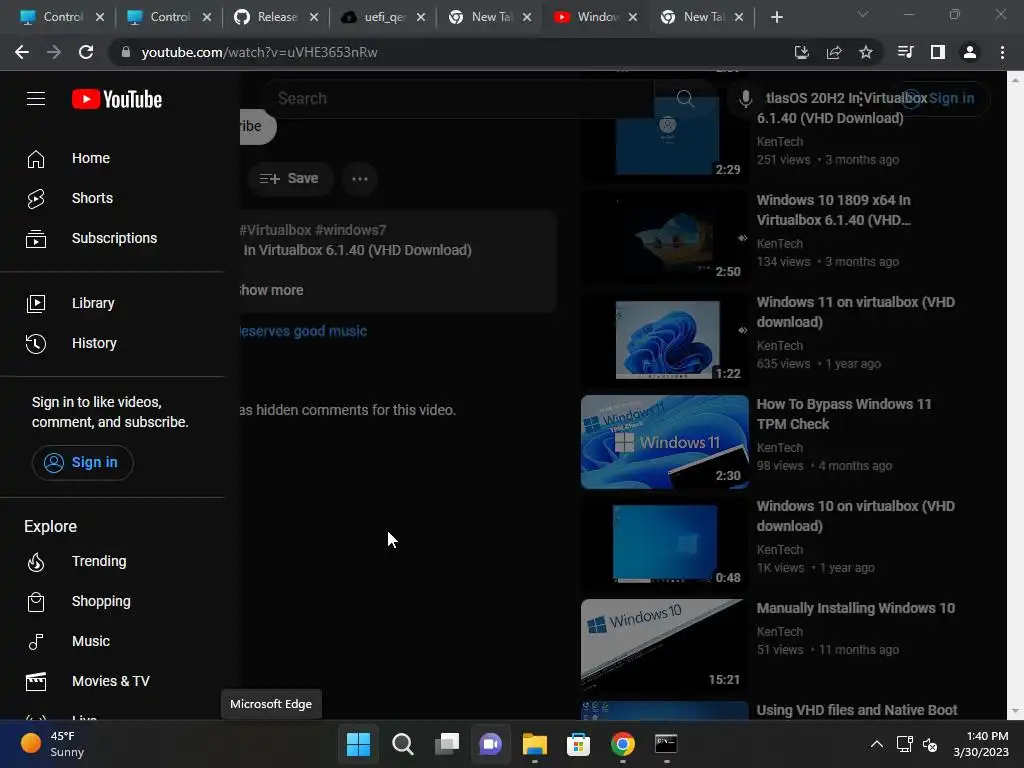
Task: Toggle the Chrome side panel icon
Action: (938, 52)
